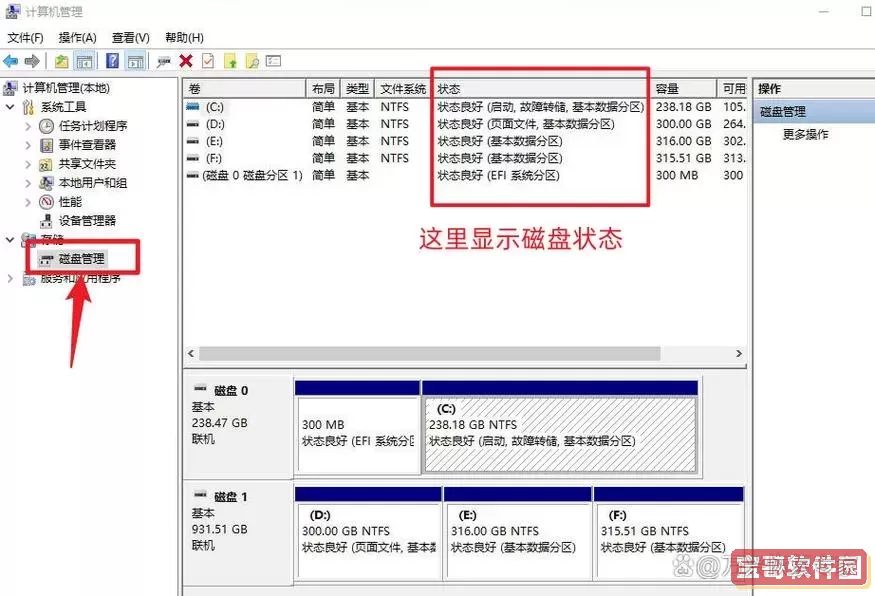The height and width of the screenshot is (596, 875).
Task: Click the drive icon of the (C:) row
Action: point(193,107)
